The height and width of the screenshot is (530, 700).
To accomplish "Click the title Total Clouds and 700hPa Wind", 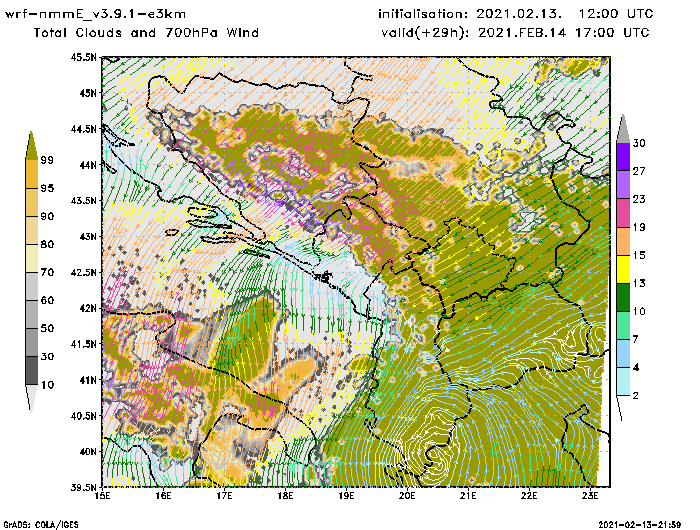I will click(146, 33).
